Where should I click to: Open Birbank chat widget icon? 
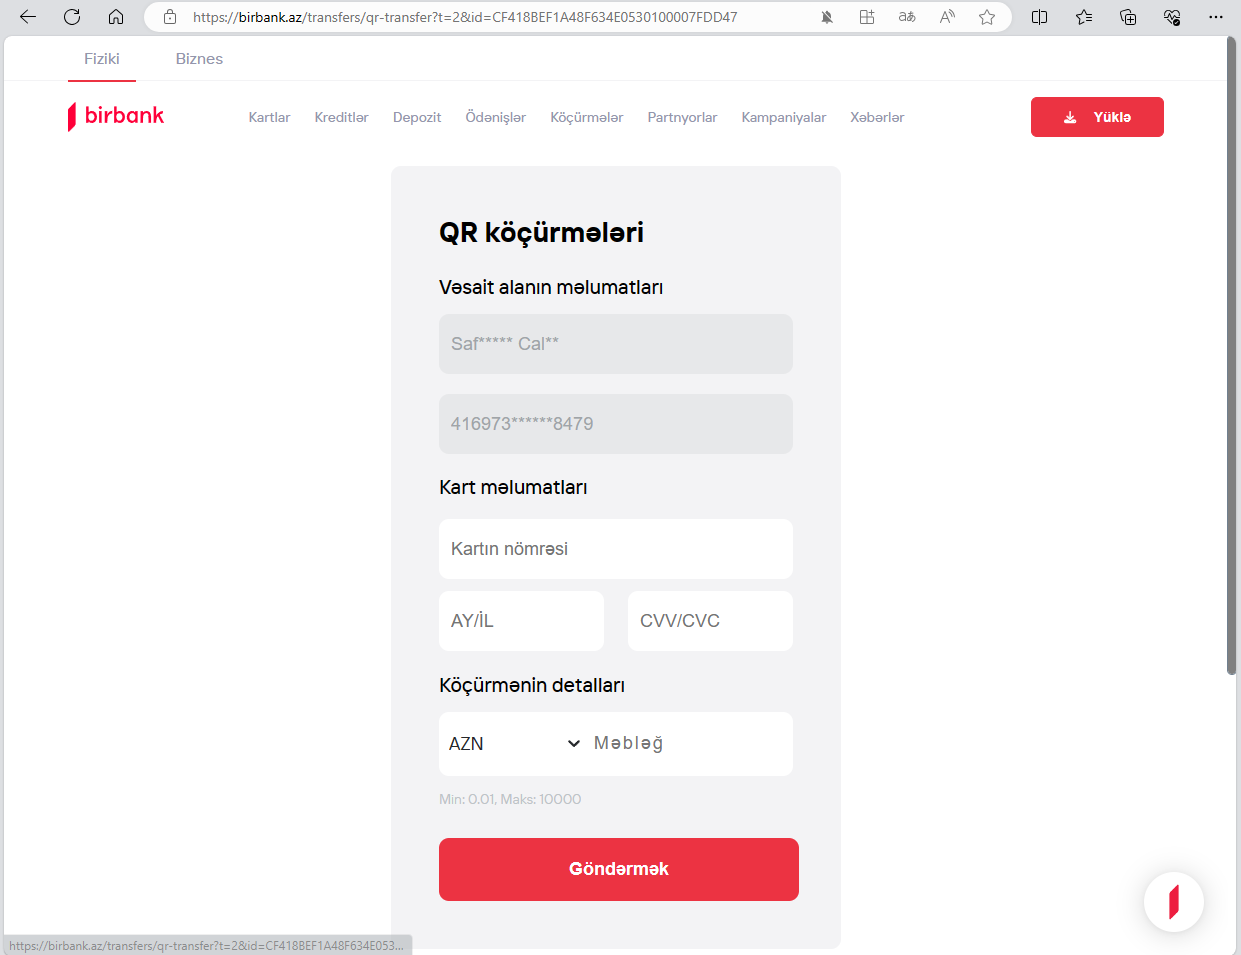(x=1173, y=901)
